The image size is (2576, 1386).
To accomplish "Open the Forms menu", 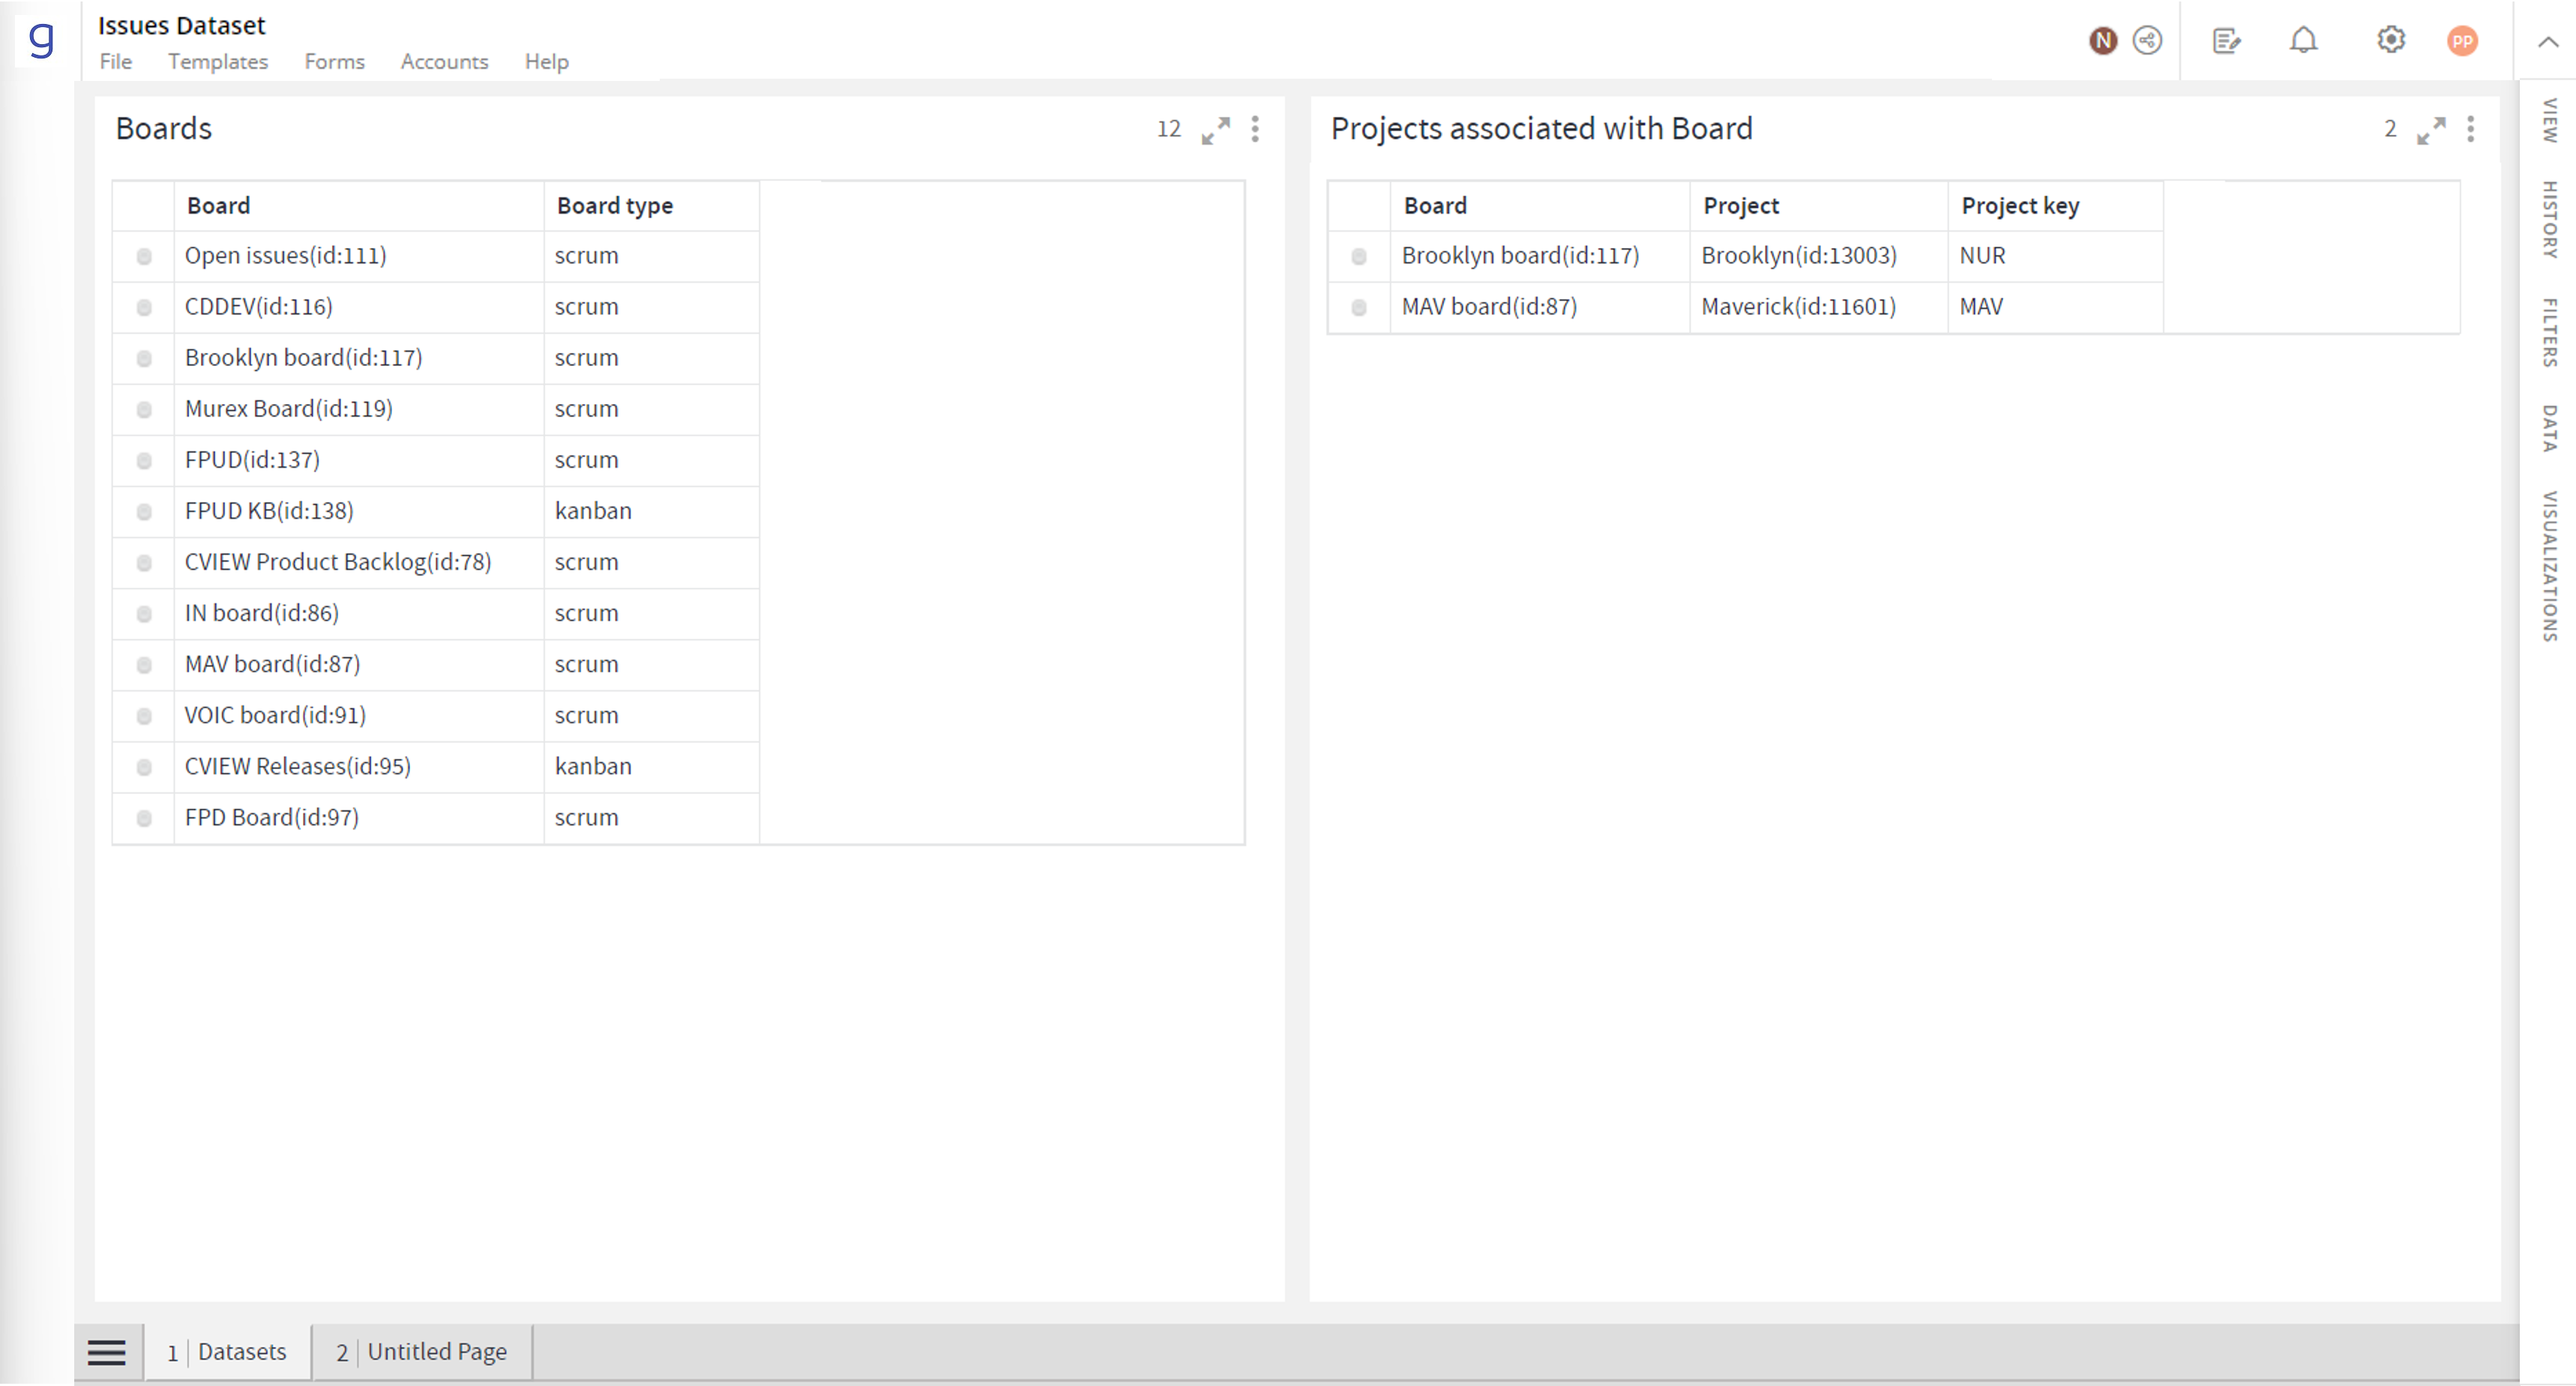I will coord(335,62).
